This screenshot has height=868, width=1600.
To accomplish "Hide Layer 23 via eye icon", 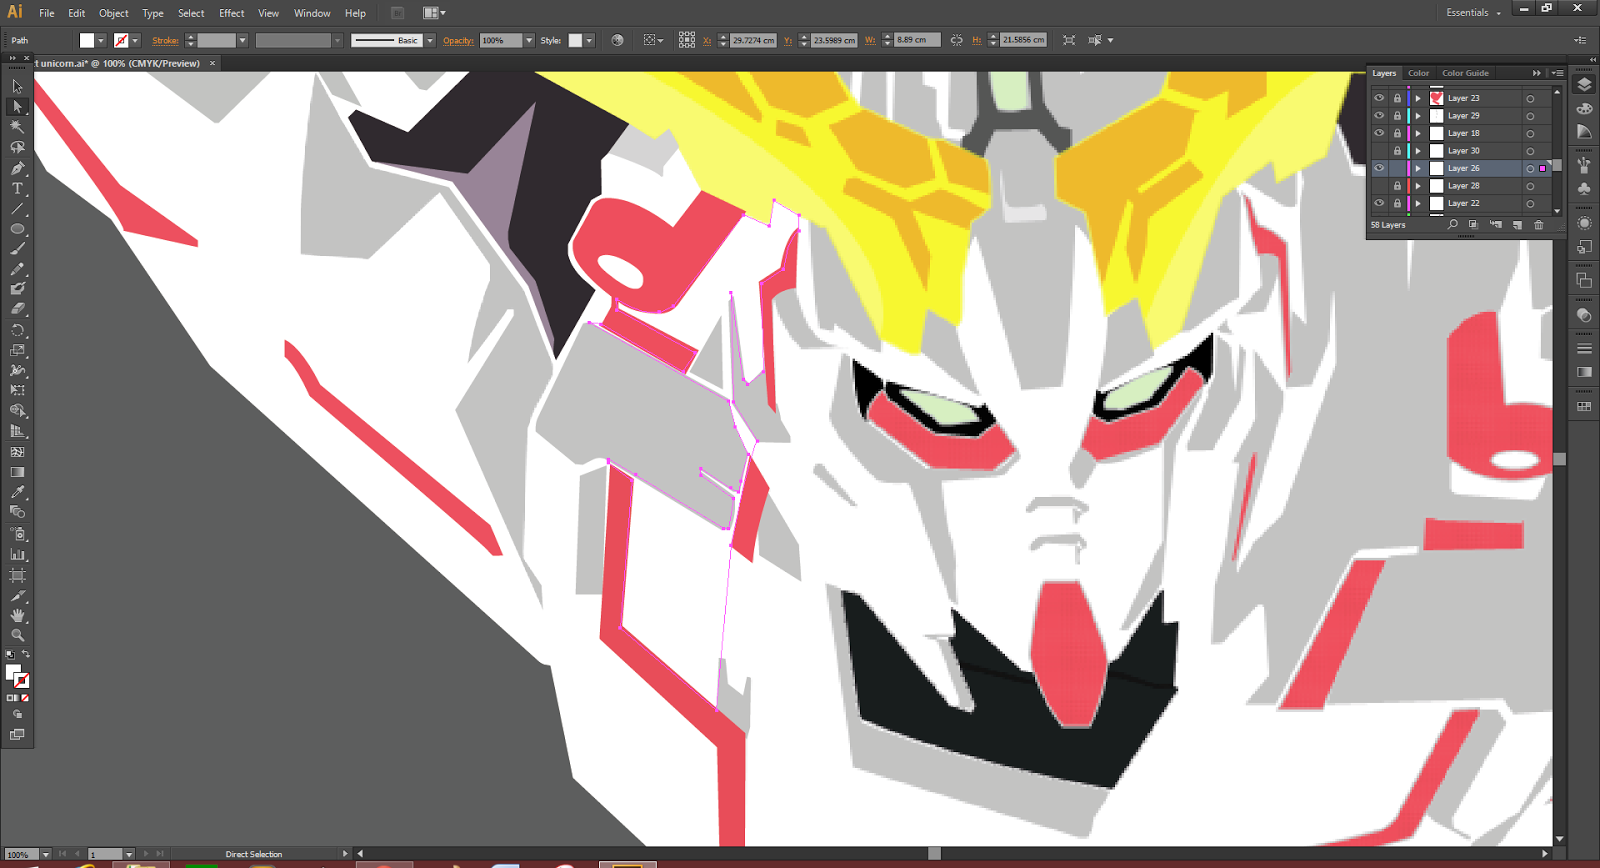I will point(1379,98).
